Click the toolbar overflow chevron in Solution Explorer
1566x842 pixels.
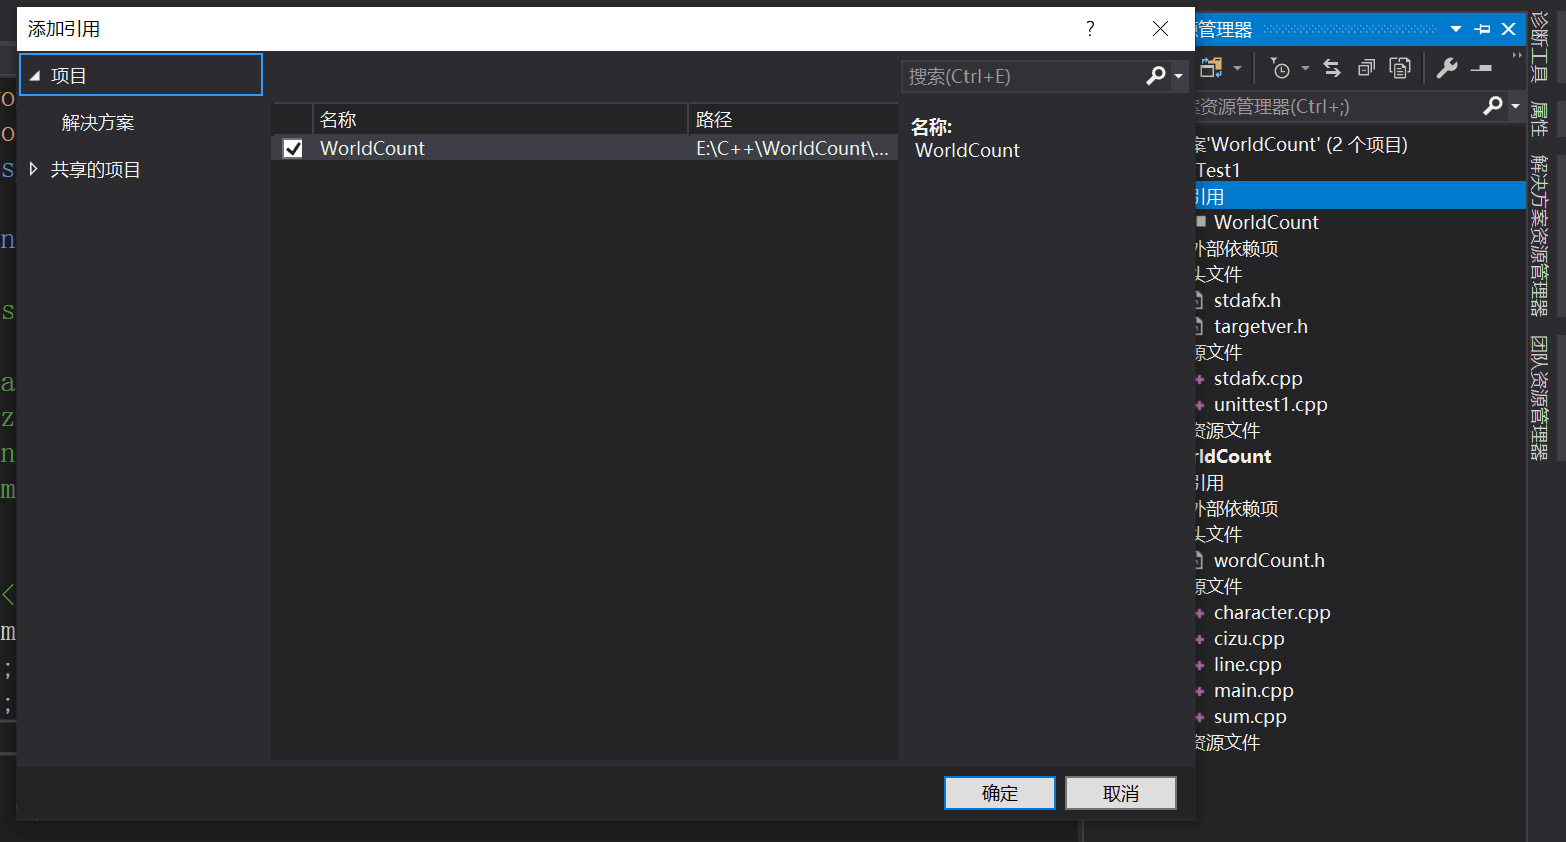coord(1518,56)
